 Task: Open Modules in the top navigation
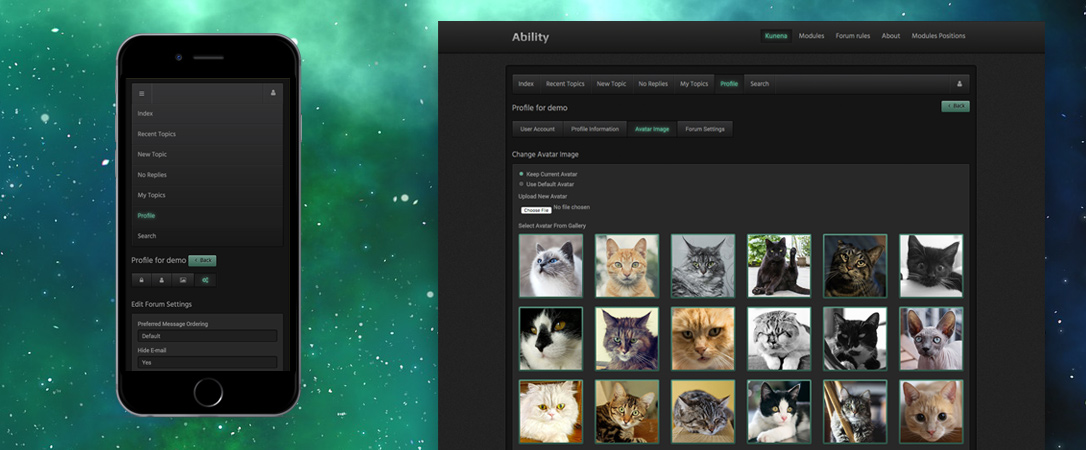tap(811, 36)
